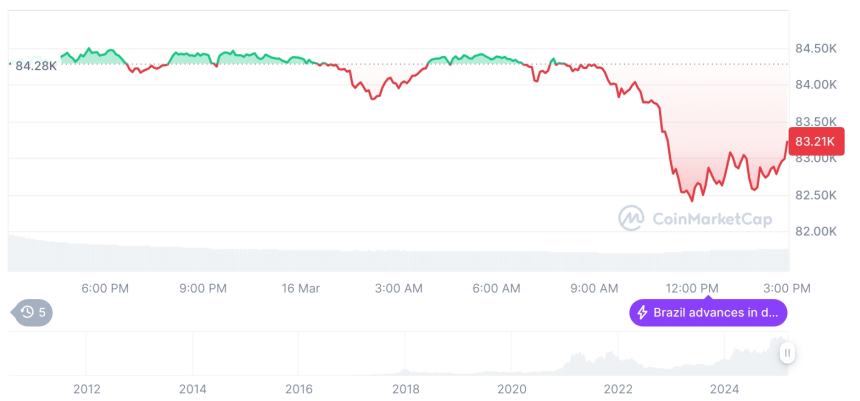Click the 84.28K opening price label
The width and height of the screenshot is (860, 401).
[x=36, y=65]
